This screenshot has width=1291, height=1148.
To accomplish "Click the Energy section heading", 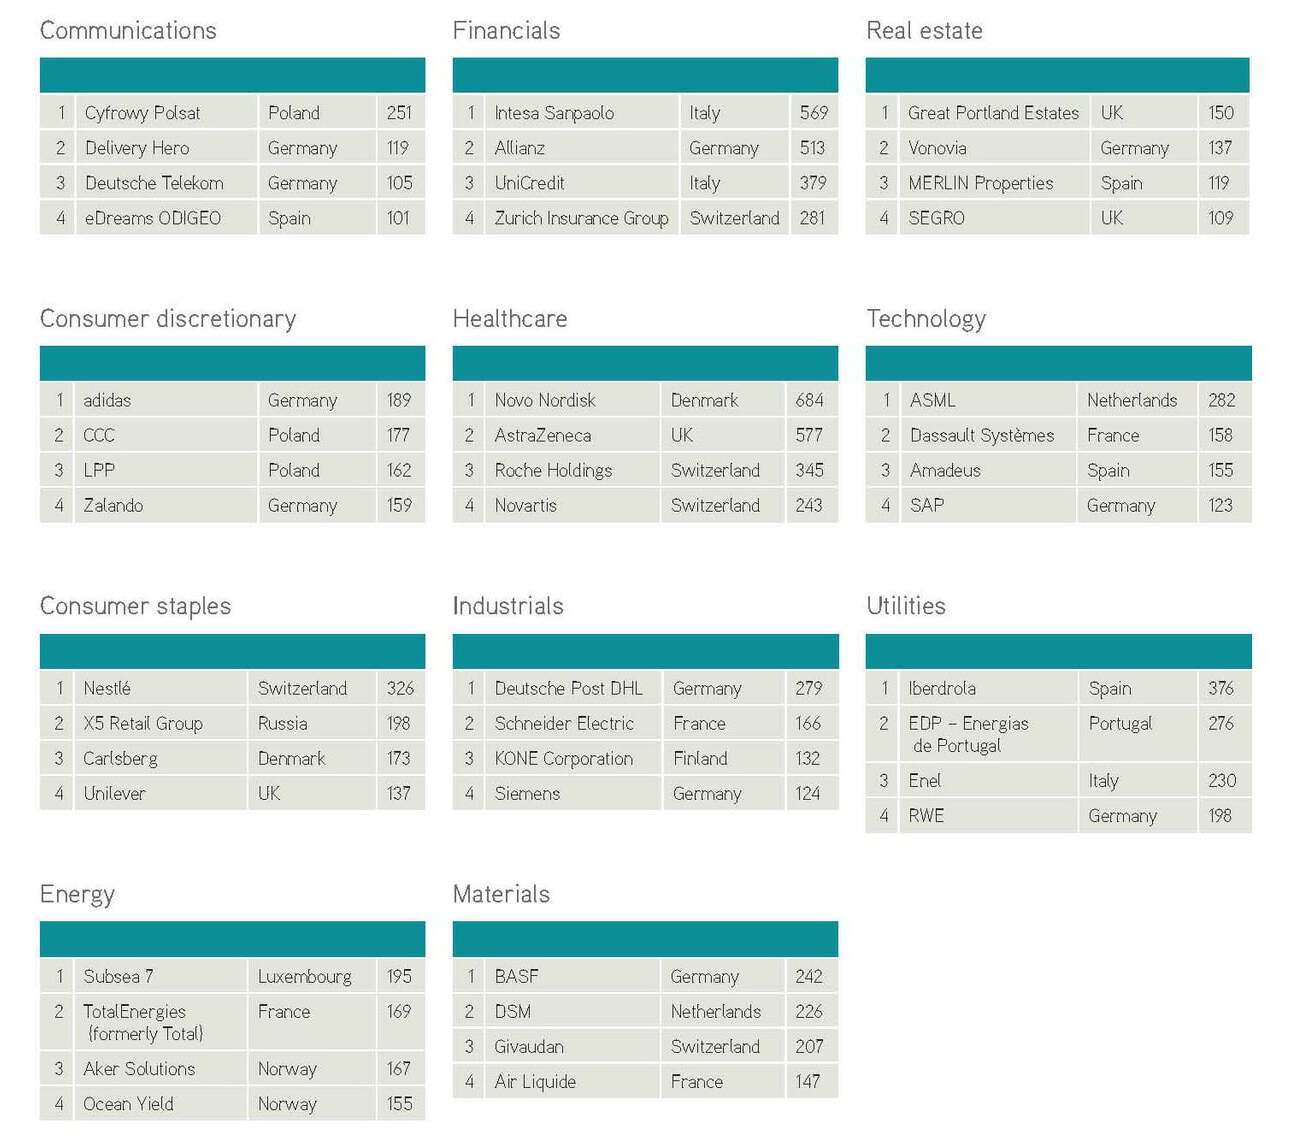I will [77, 894].
